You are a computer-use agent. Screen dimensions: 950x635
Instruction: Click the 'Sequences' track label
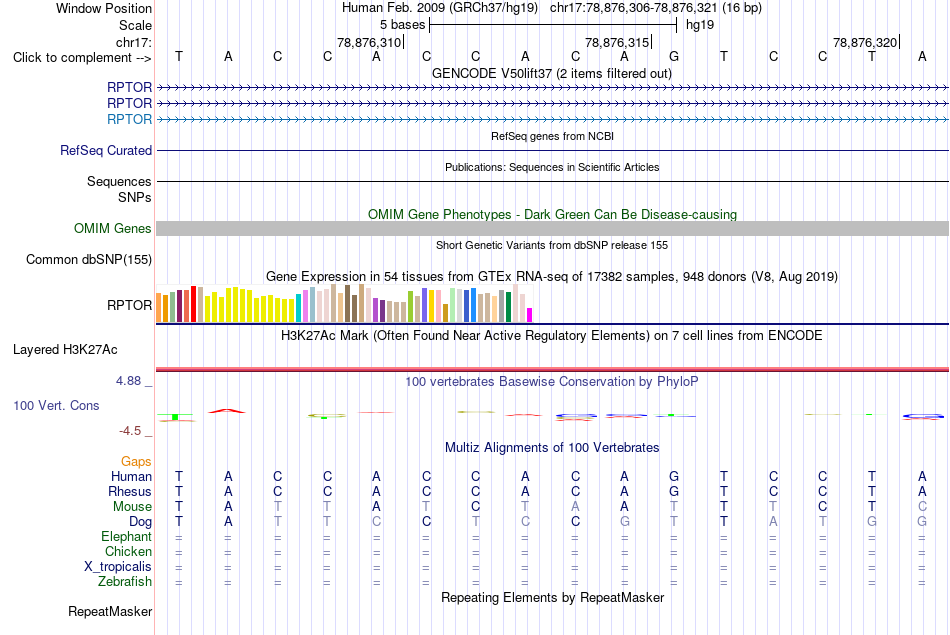(x=119, y=181)
